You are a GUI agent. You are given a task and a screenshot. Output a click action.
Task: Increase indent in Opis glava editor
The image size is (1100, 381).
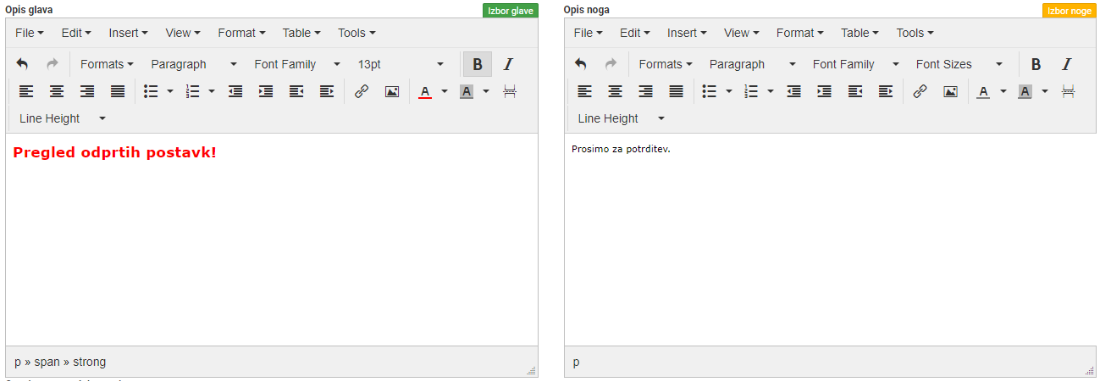266,91
